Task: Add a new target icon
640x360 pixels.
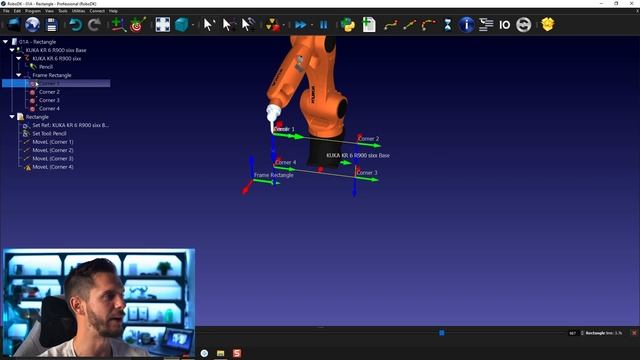Action: click(138, 25)
